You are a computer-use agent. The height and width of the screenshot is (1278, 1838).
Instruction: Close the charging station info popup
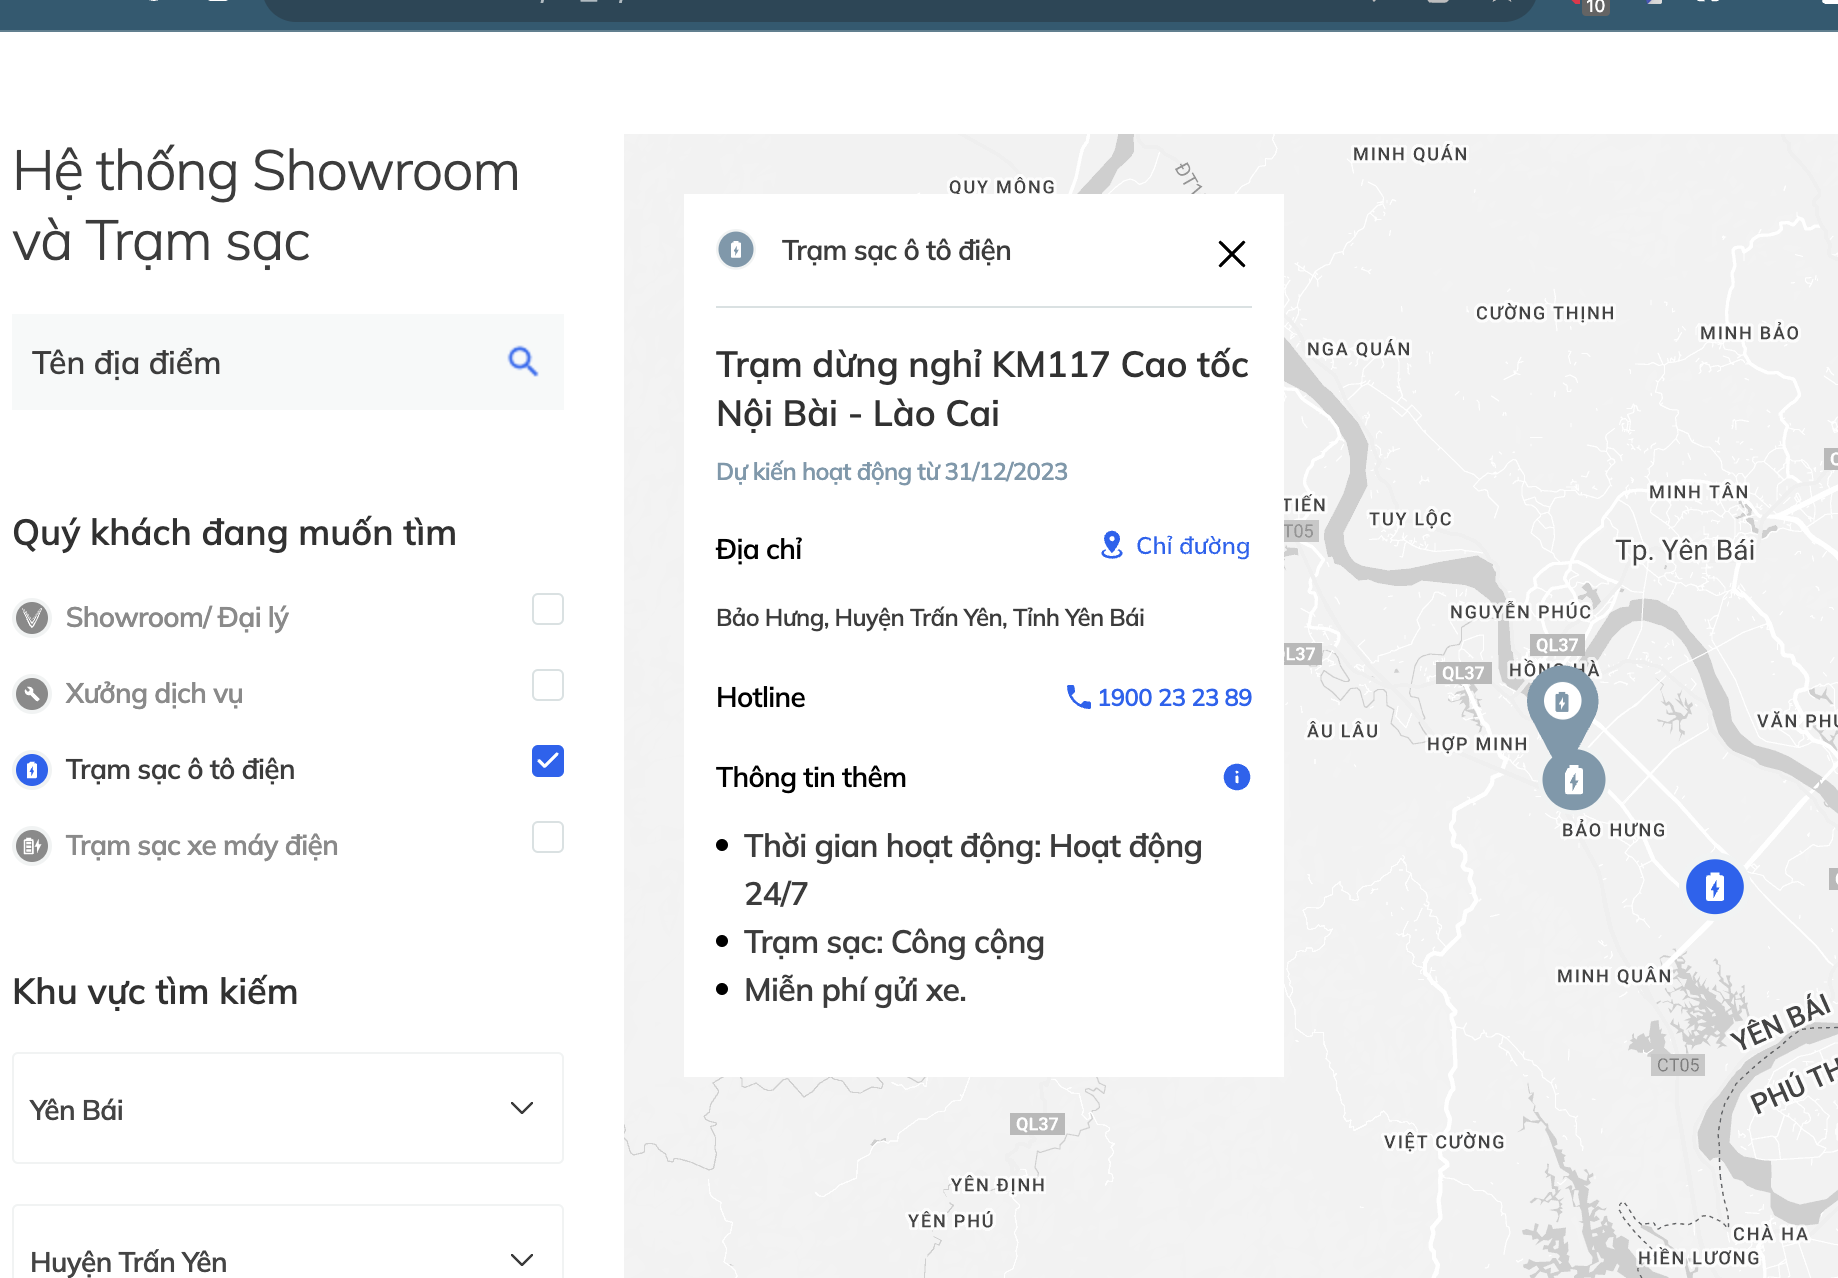pos(1231,254)
